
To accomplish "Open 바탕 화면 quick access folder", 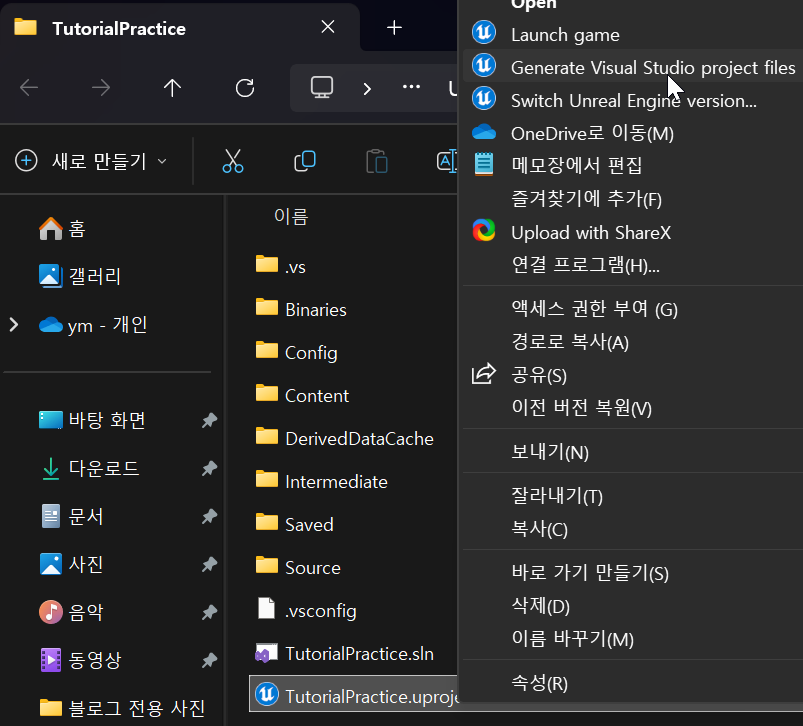I will click(93, 420).
